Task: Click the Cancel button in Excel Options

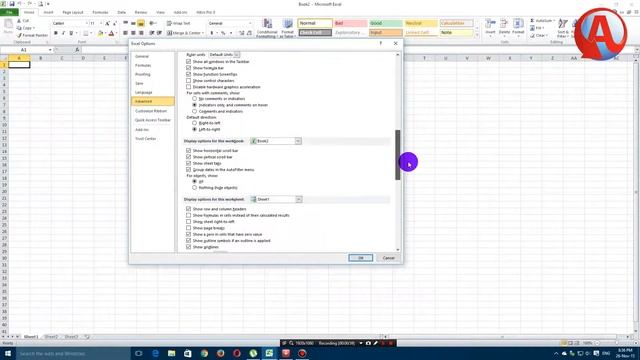Action: (388, 258)
